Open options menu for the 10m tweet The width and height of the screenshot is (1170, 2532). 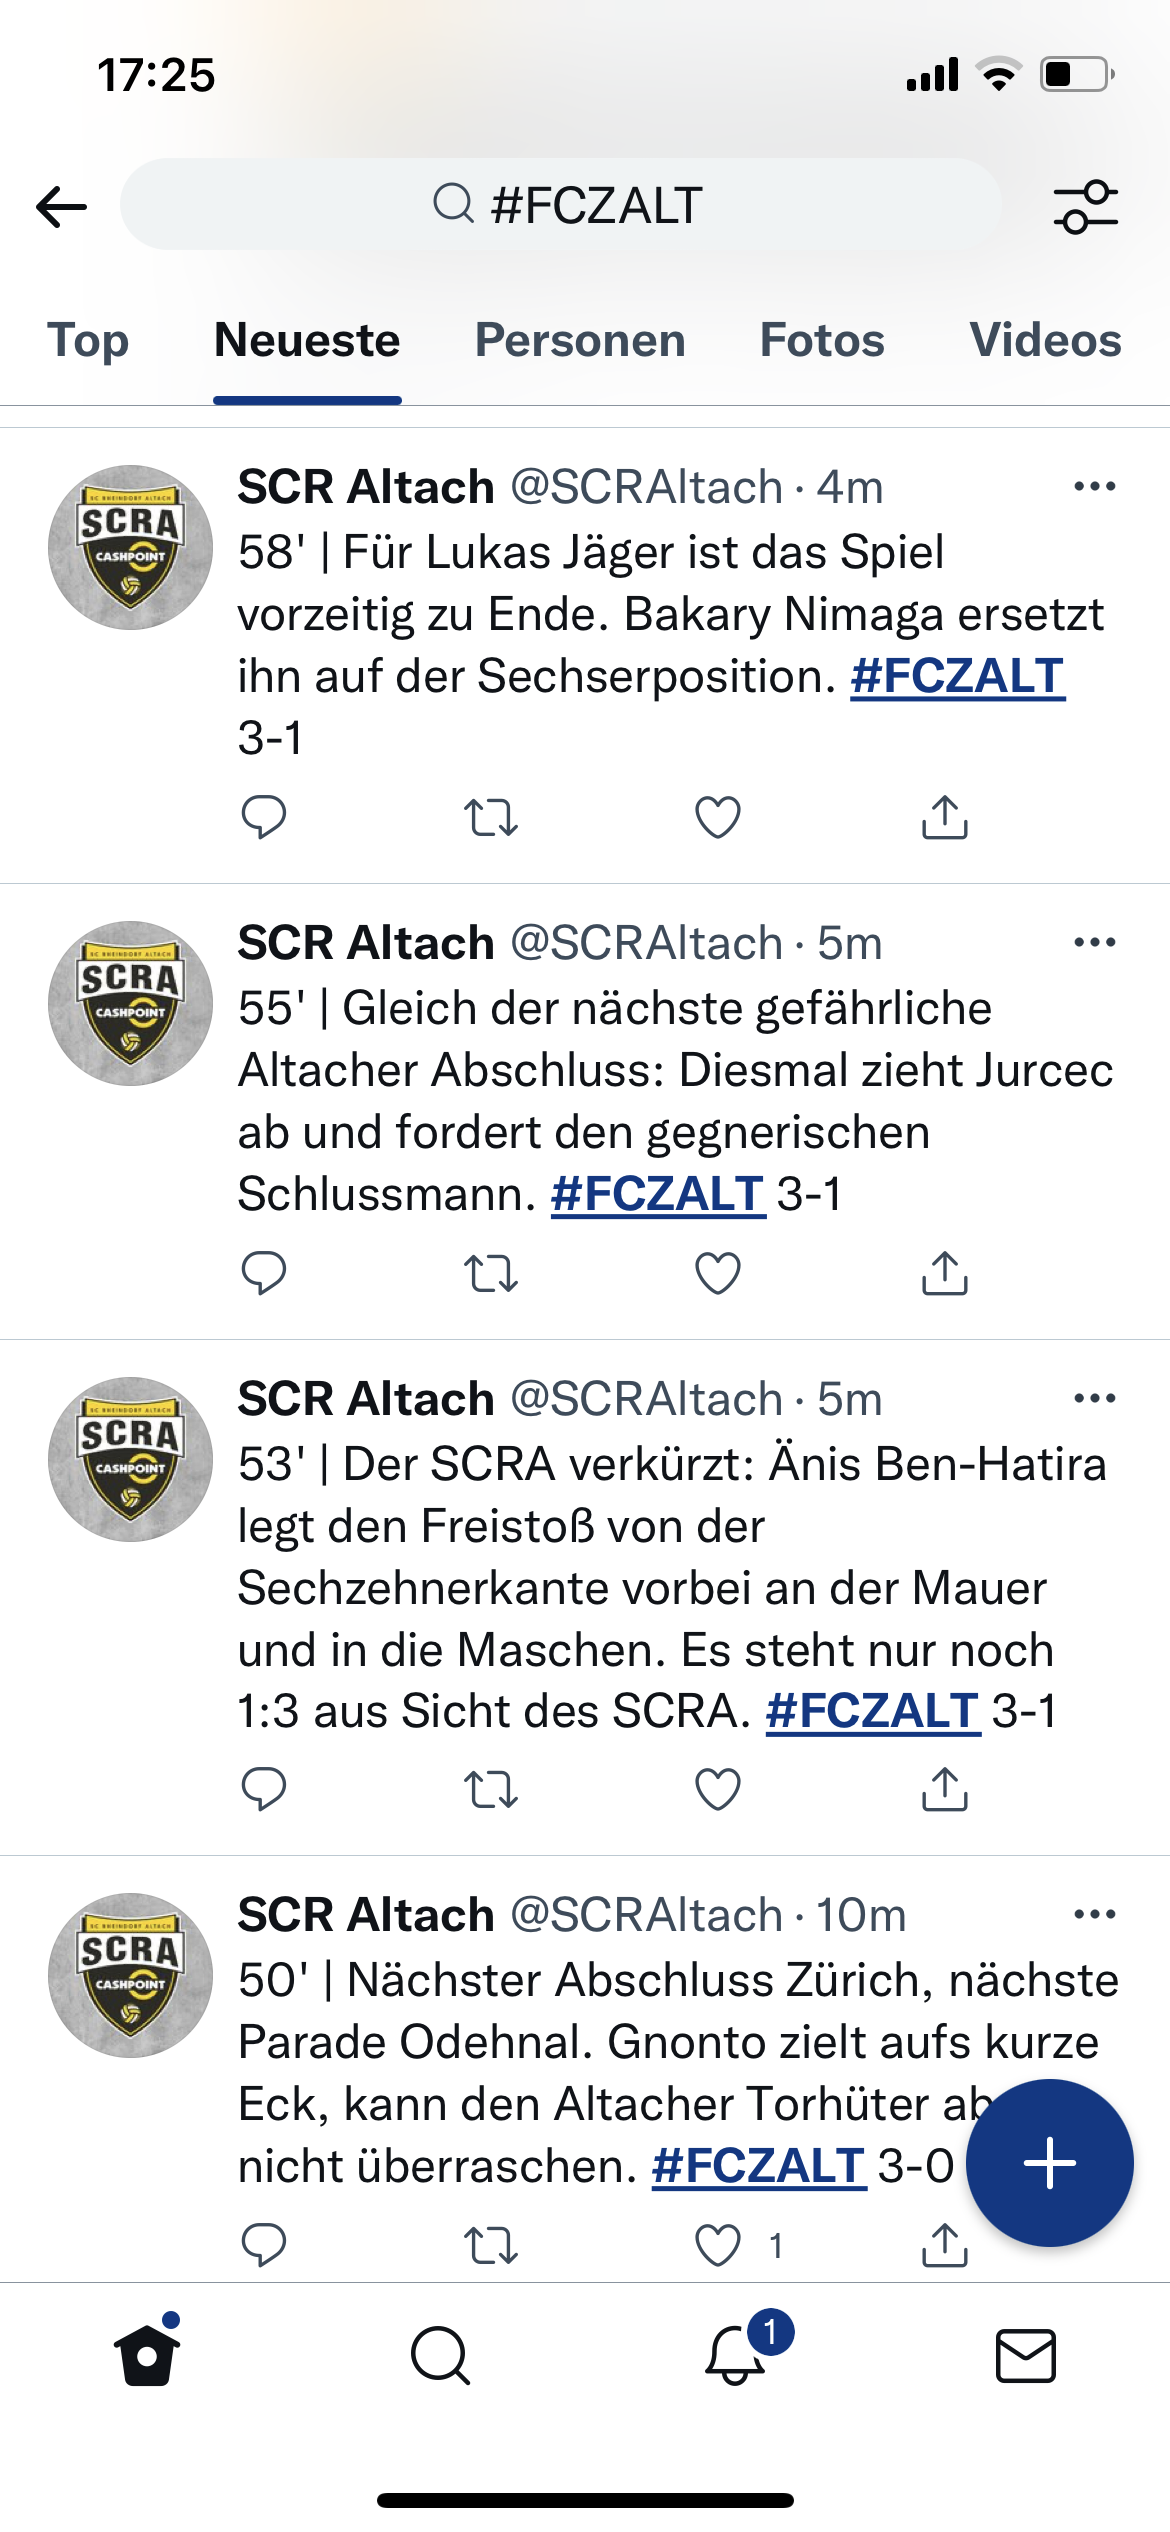[1095, 1915]
